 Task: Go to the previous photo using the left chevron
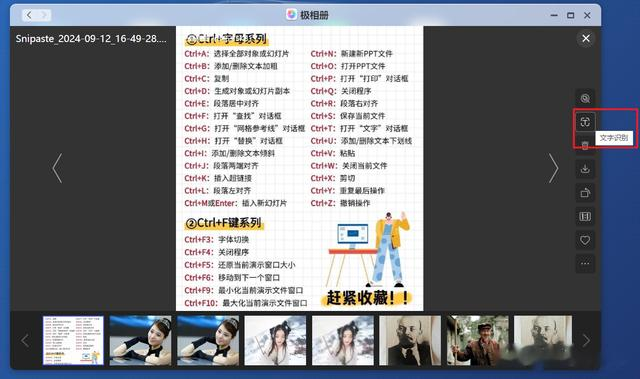58,168
